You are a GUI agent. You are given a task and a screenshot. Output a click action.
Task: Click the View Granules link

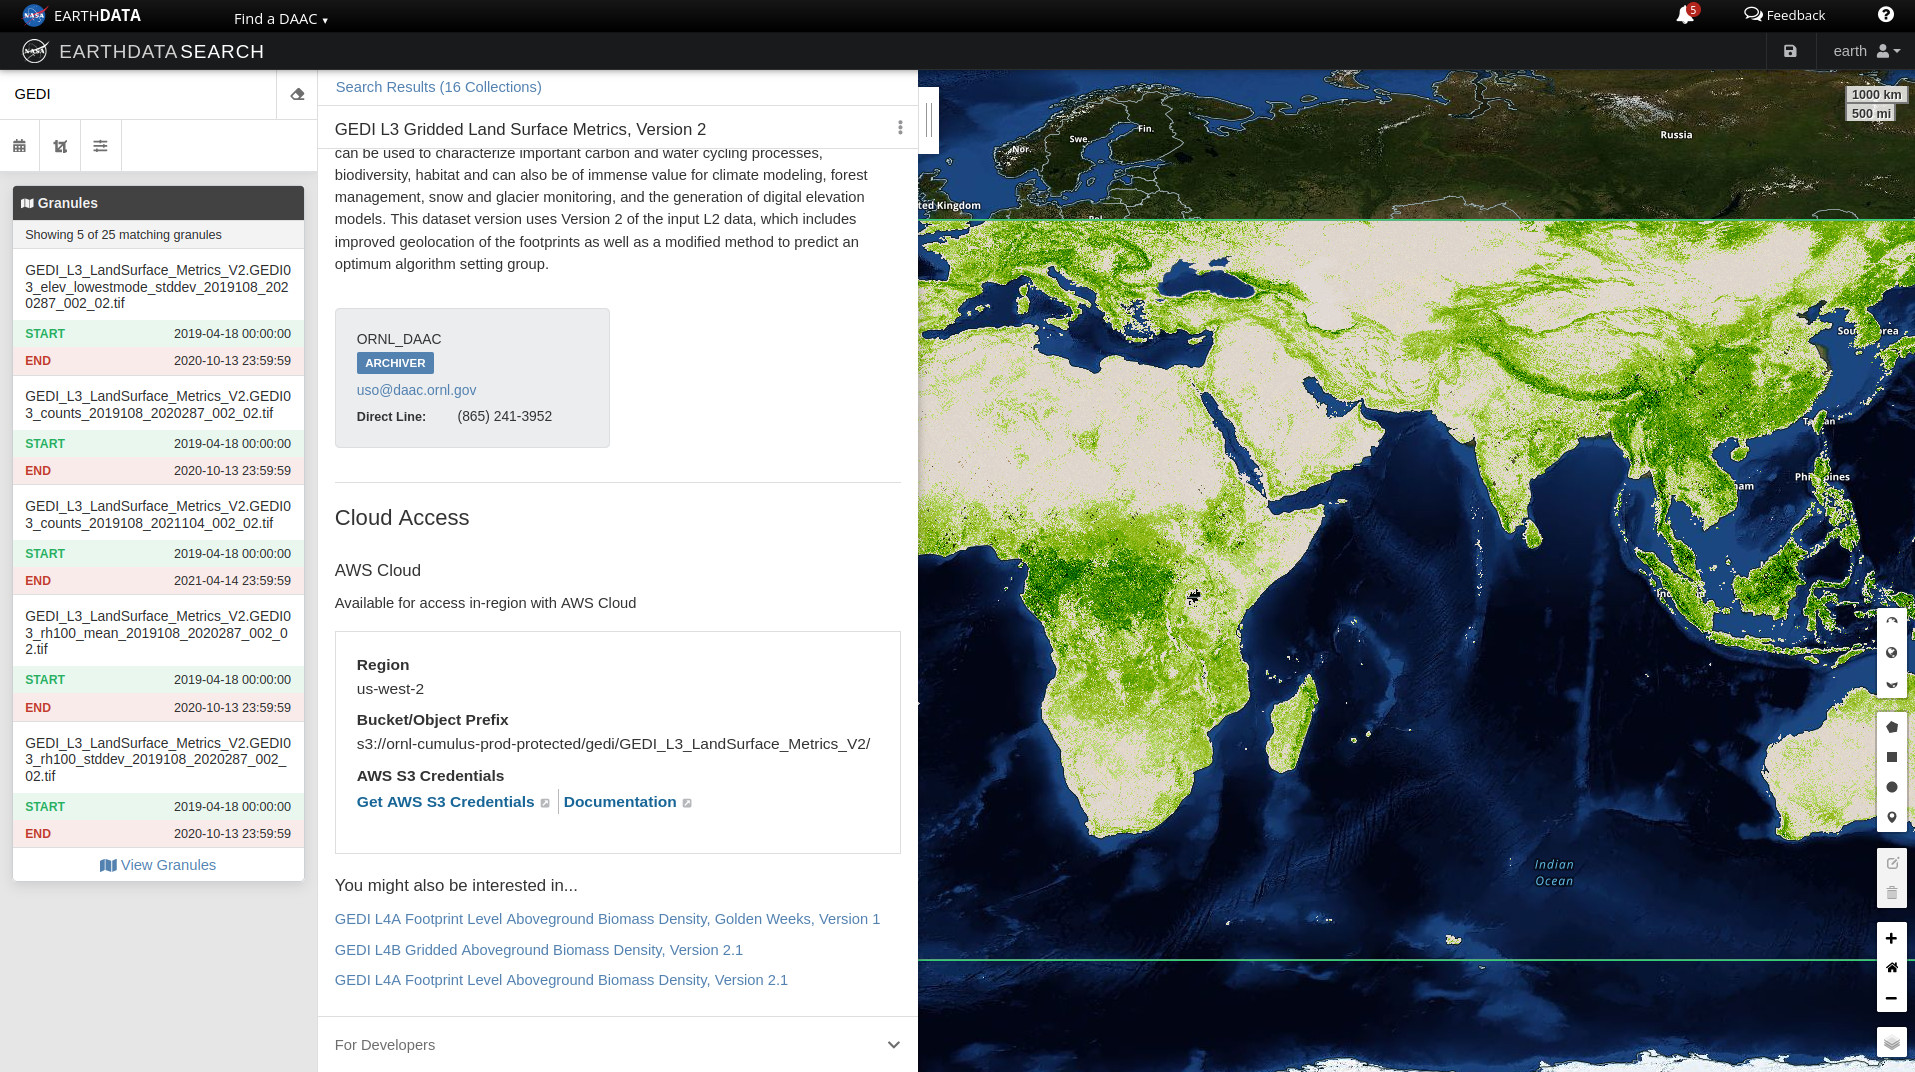pyautogui.click(x=158, y=865)
